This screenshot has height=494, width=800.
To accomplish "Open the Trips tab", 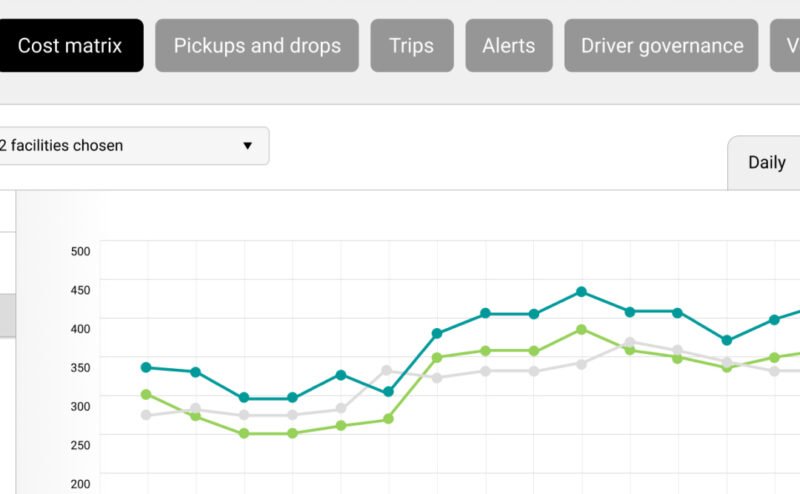I will [411, 46].
